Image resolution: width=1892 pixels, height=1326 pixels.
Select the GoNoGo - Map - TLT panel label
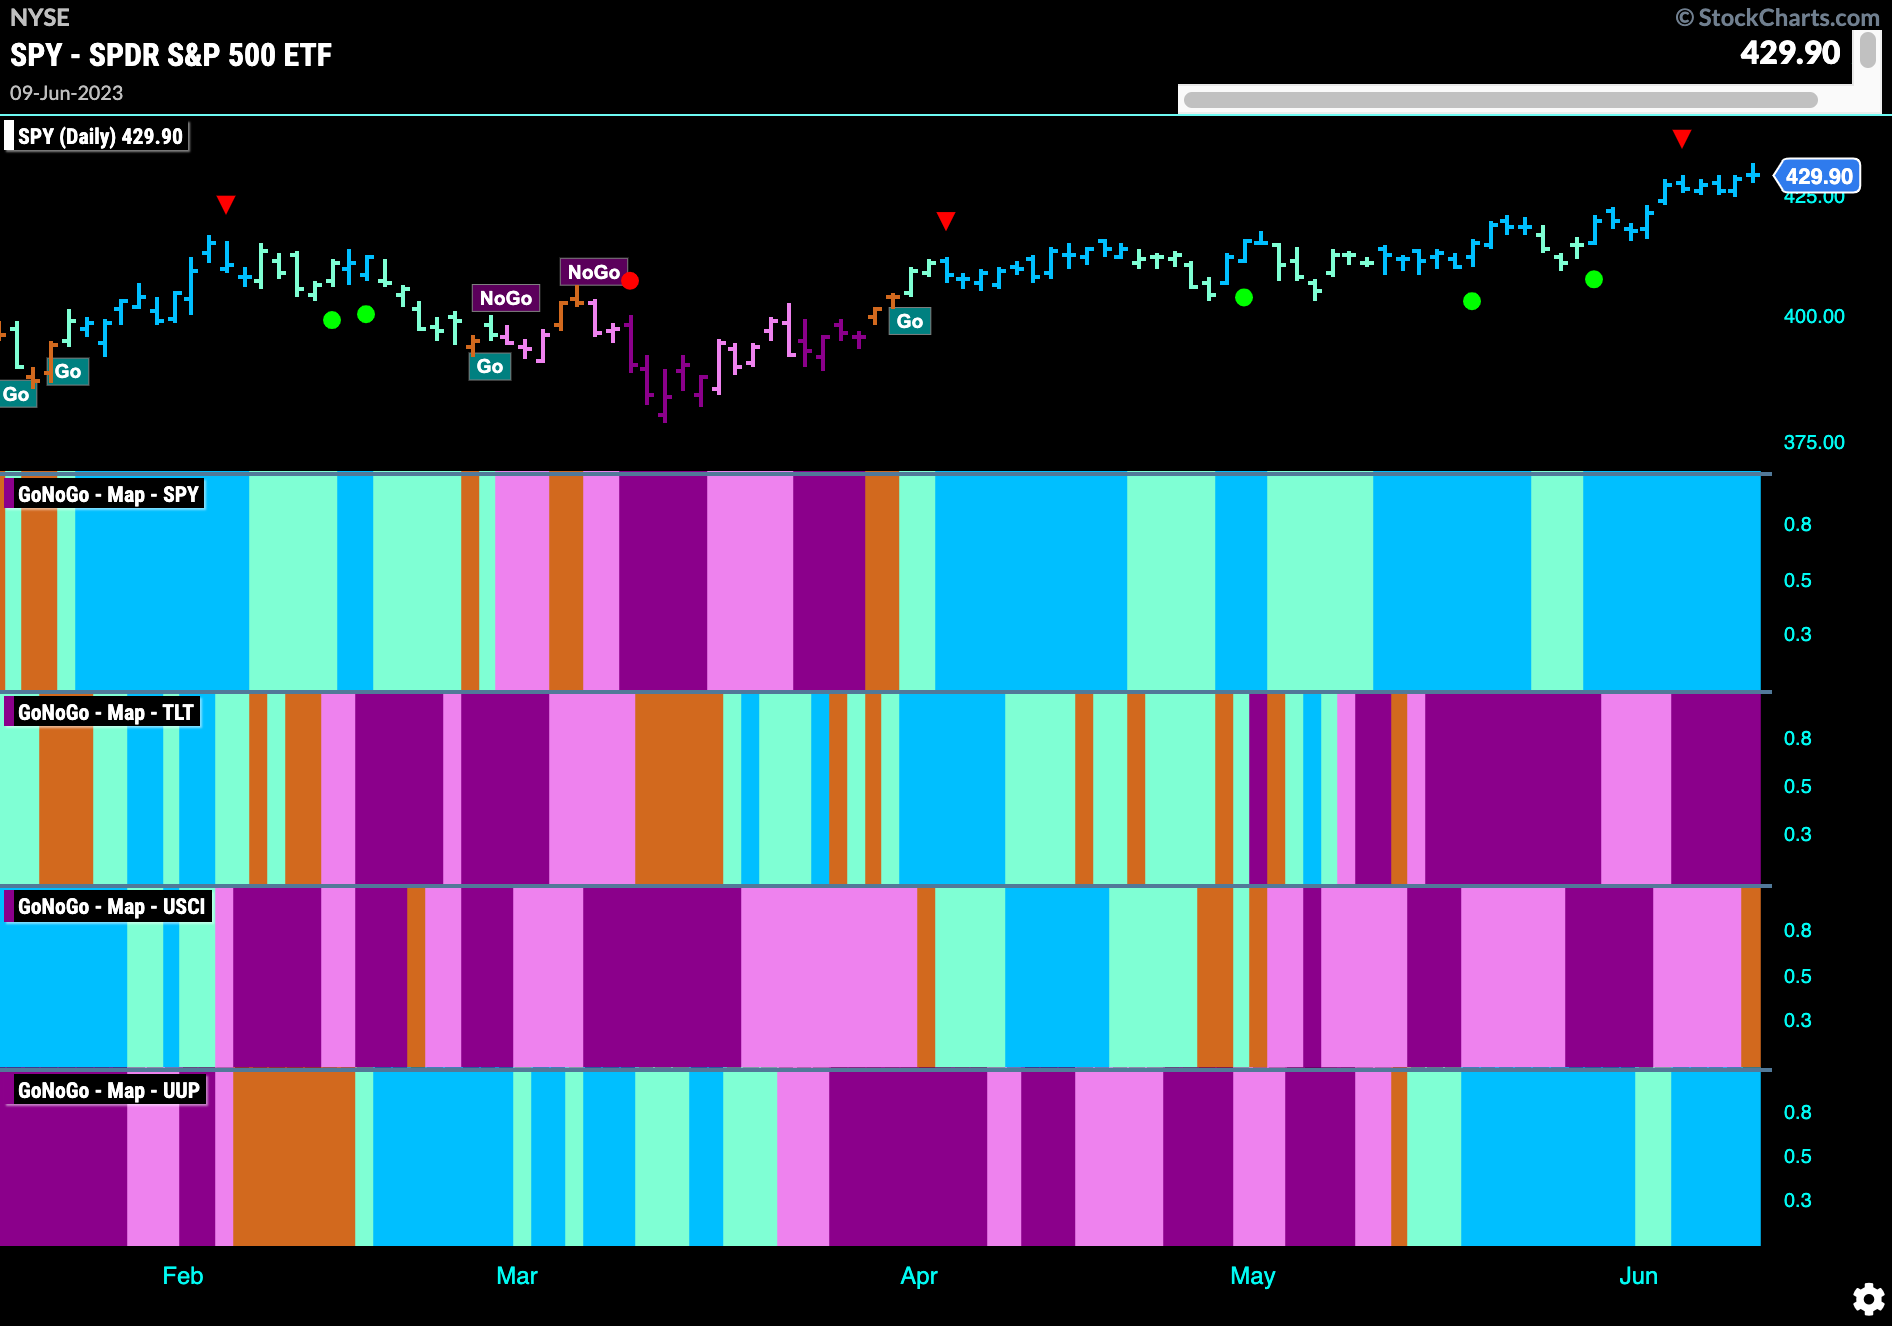(x=103, y=712)
